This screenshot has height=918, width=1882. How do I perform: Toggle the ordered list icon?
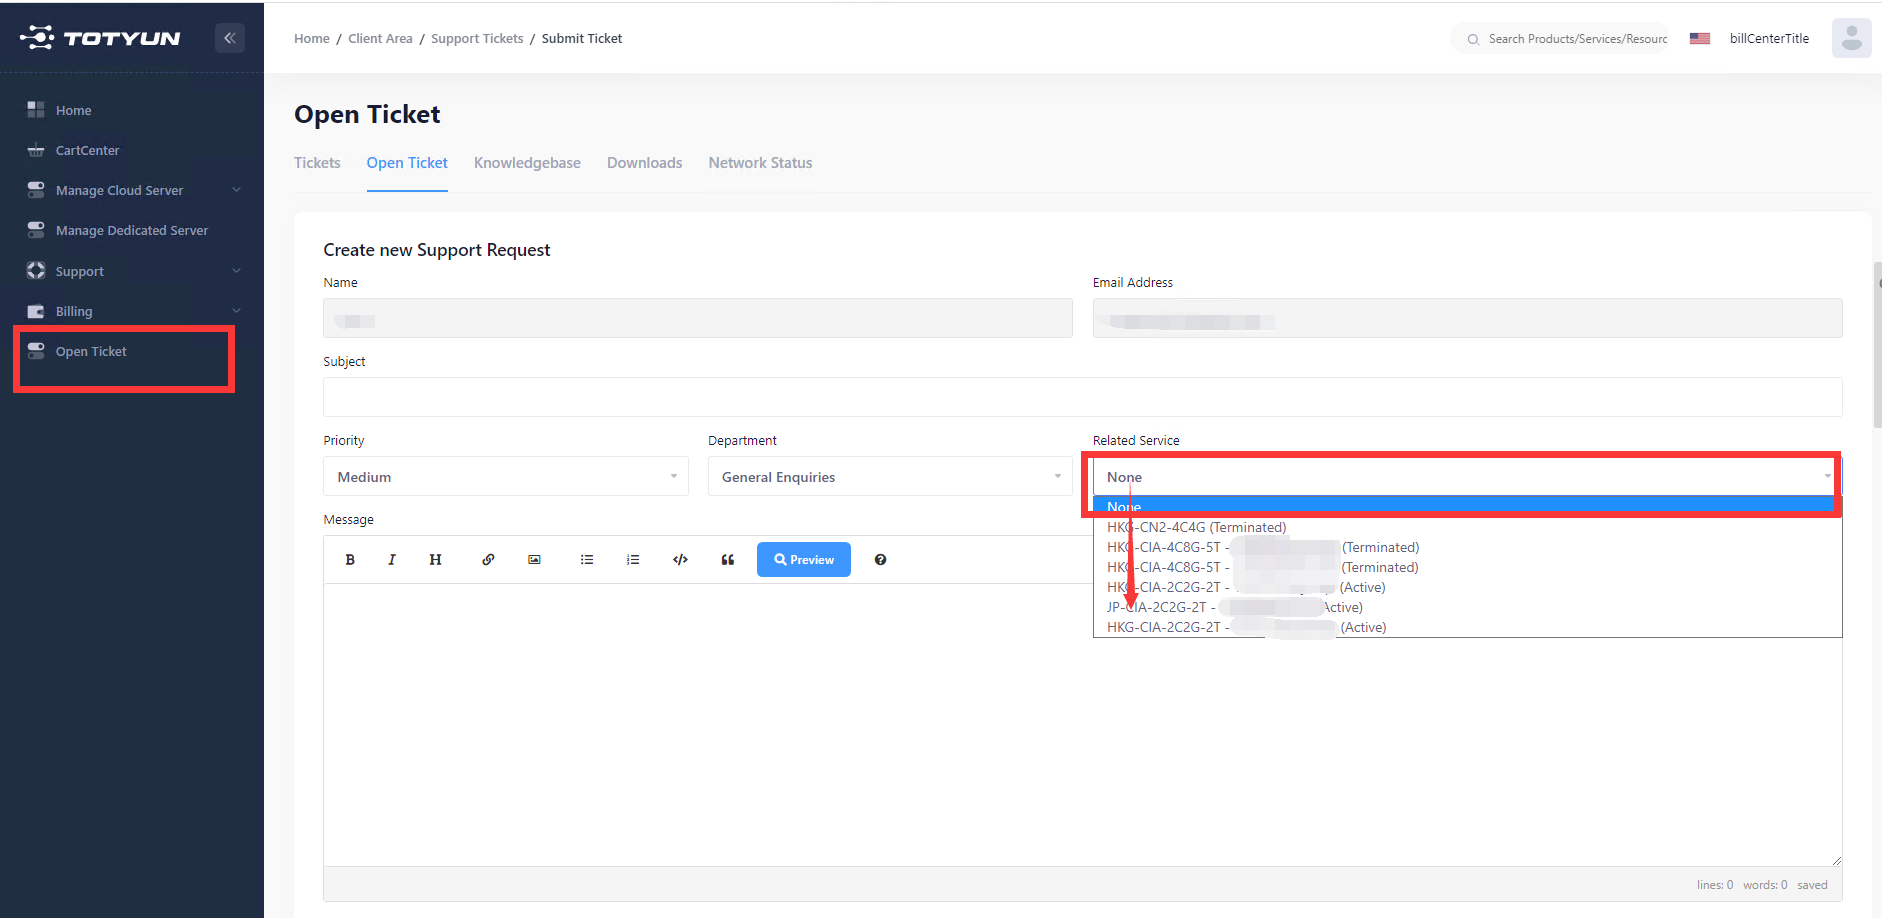click(633, 560)
